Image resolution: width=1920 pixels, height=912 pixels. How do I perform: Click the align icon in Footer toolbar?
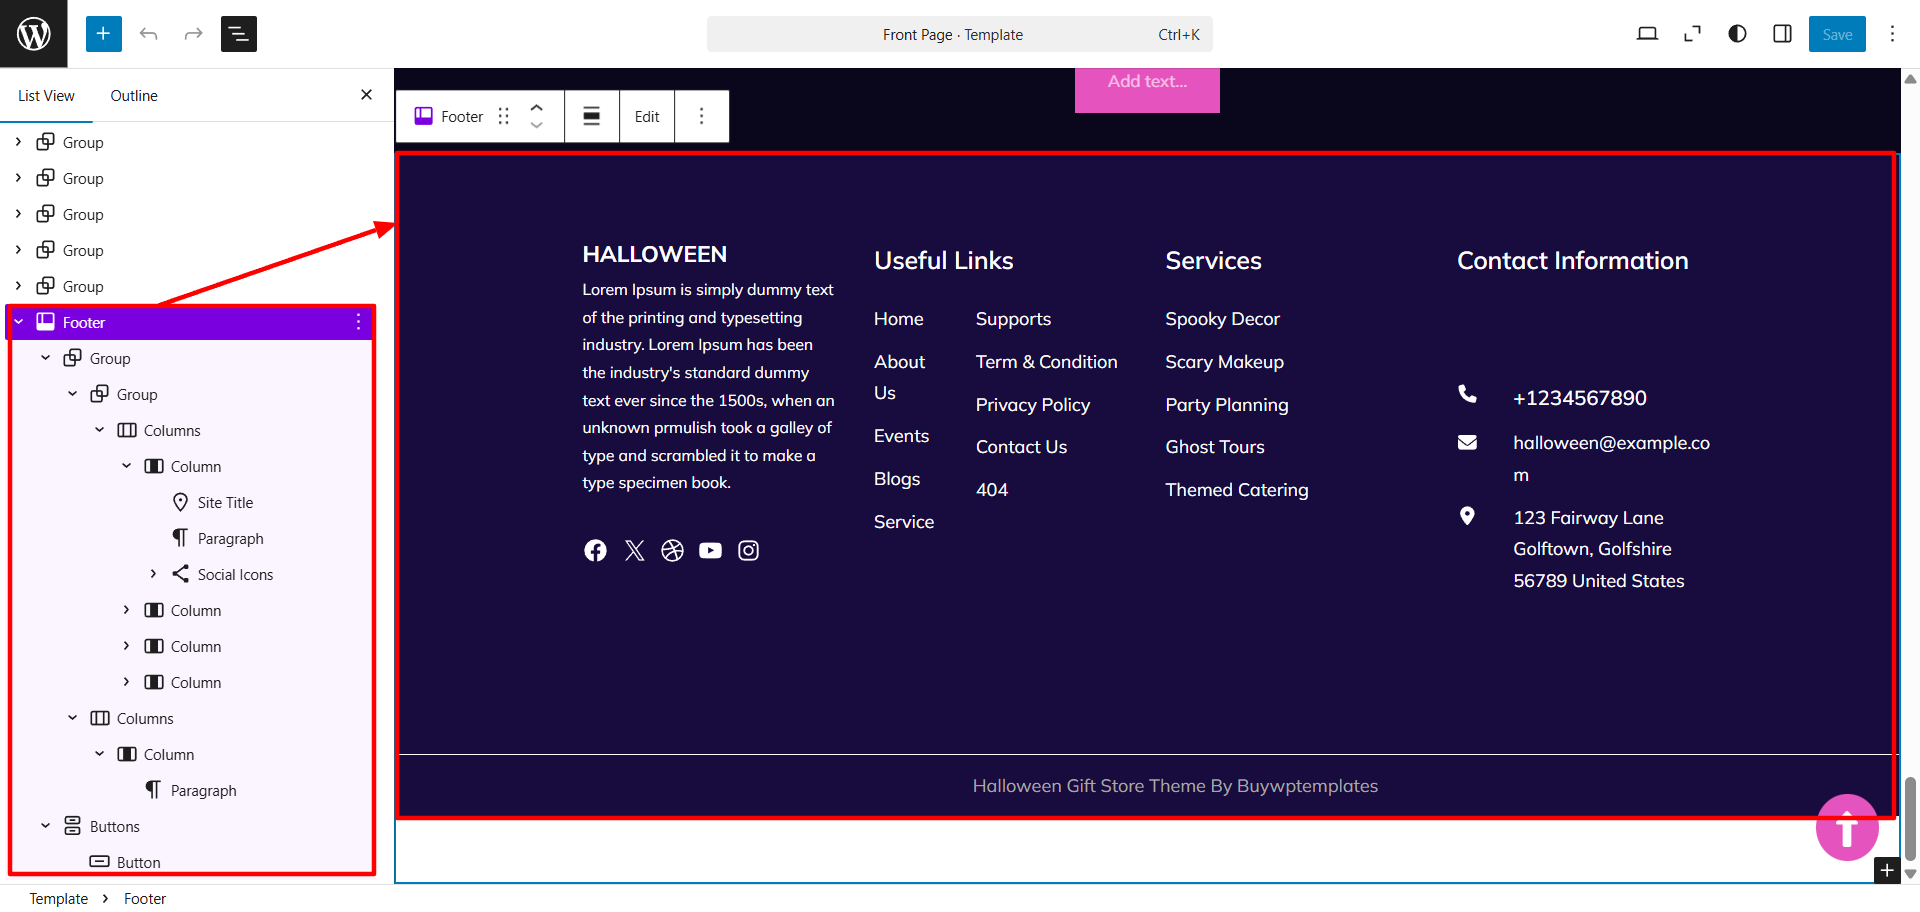(592, 116)
